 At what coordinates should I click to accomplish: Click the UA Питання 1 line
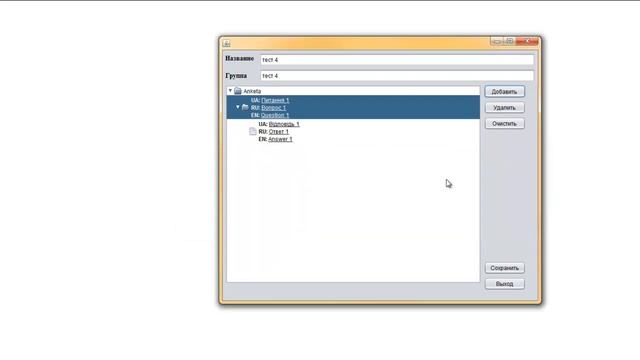tap(270, 100)
